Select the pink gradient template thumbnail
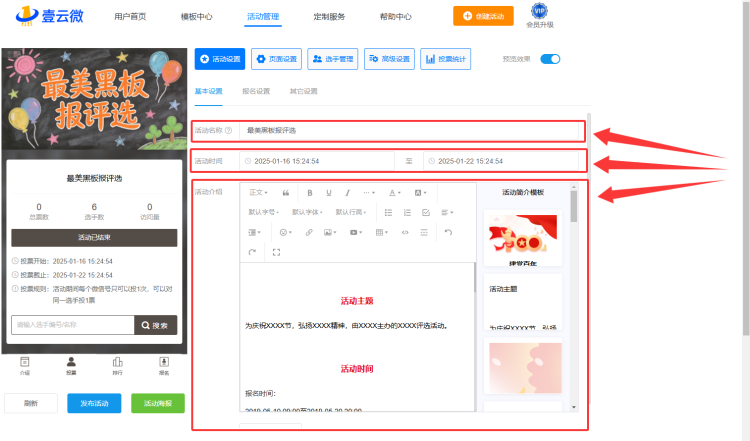Image resolution: width=750 pixels, height=441 pixels. (525, 368)
